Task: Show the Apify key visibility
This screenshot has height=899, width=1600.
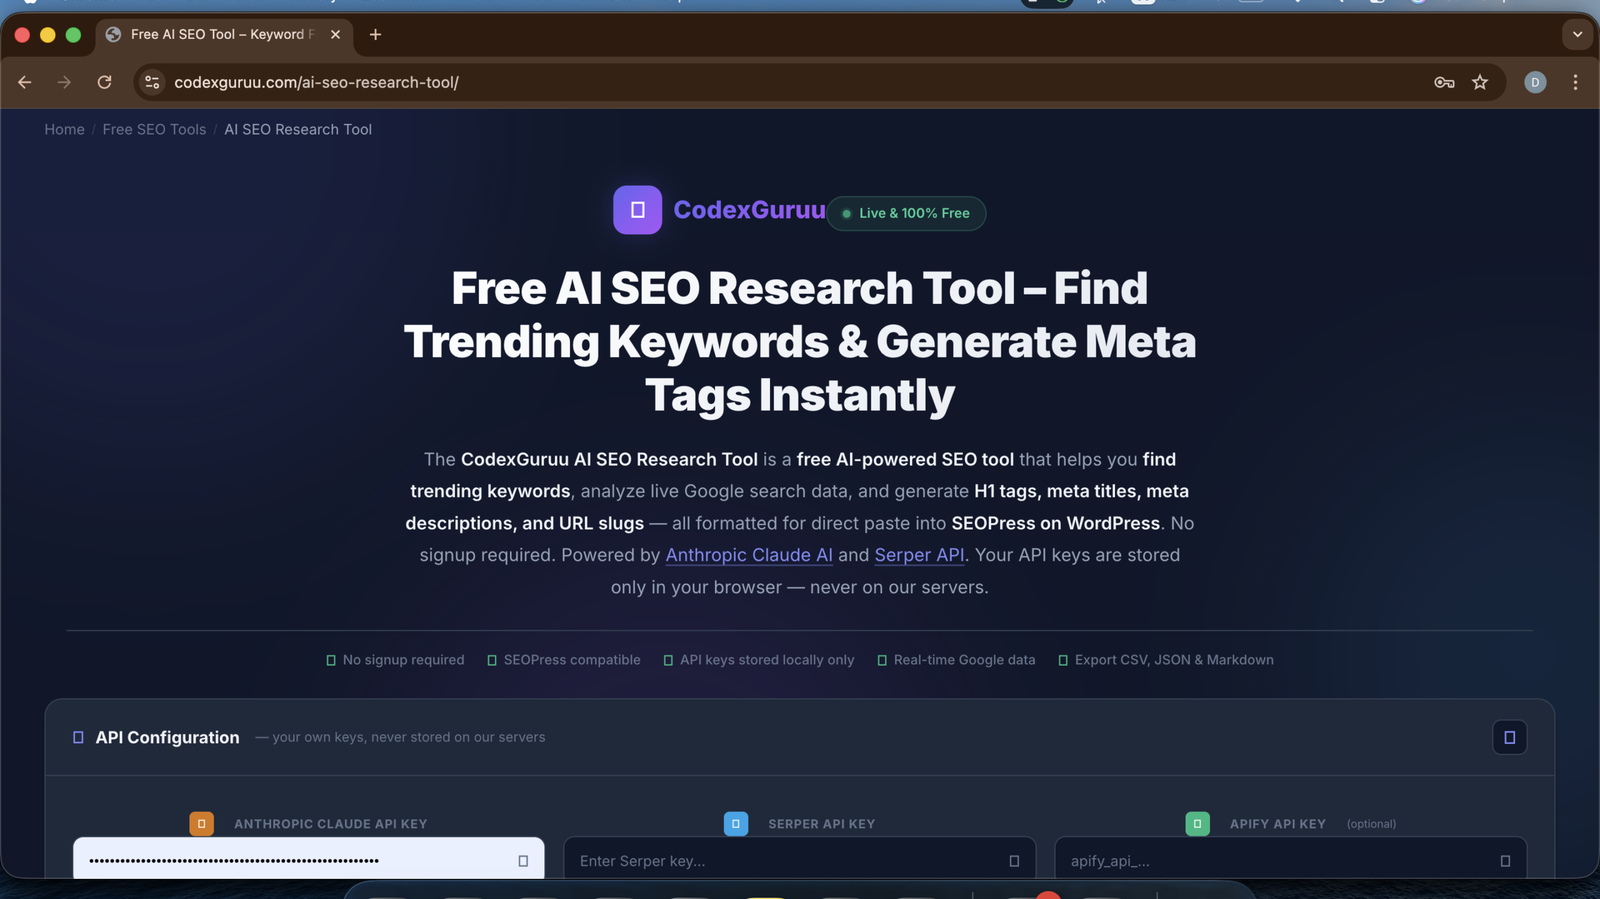Action: [1505, 861]
